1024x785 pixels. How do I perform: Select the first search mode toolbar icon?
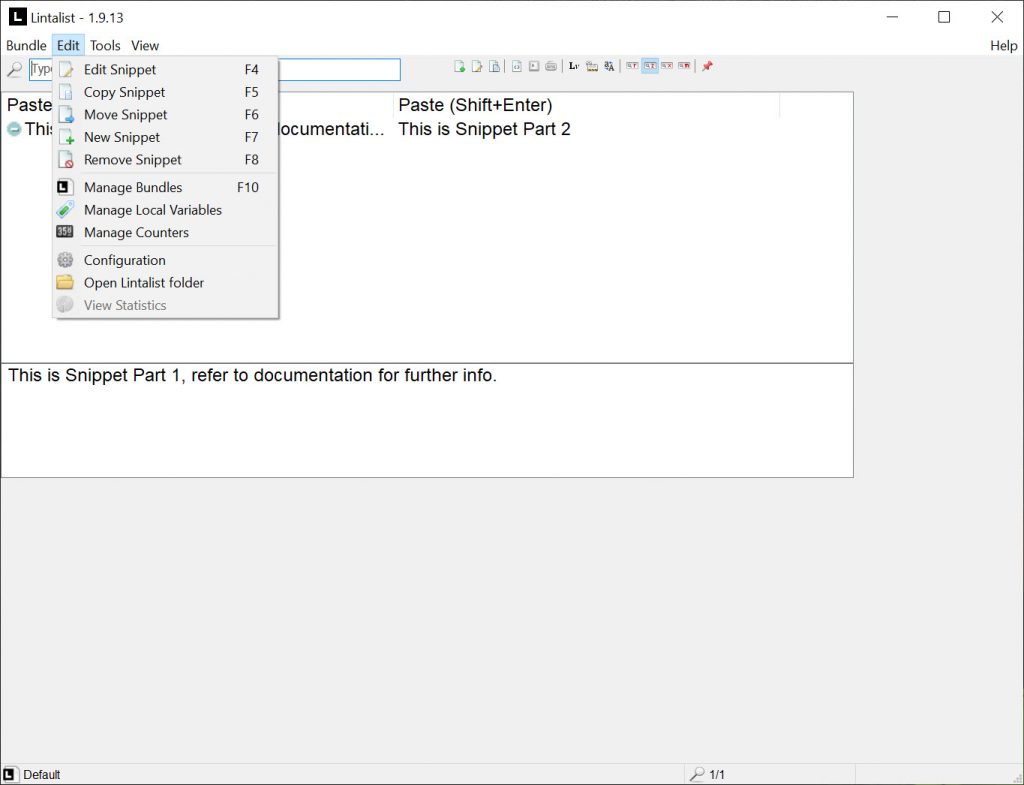(632, 66)
